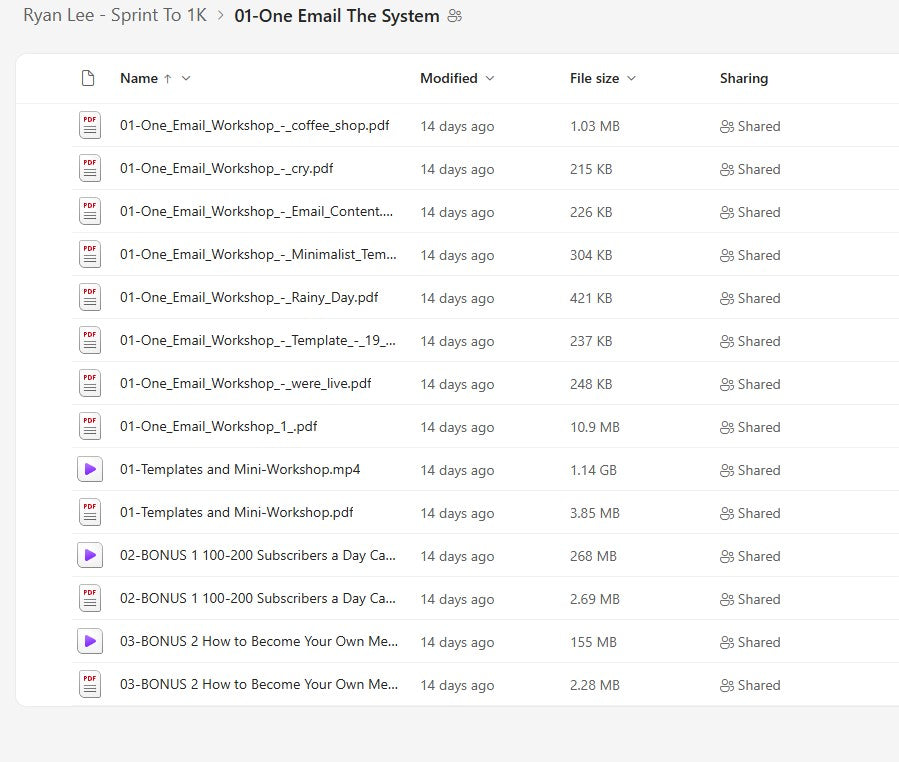Image resolution: width=899 pixels, height=762 pixels.
Task: Navigate to Ryan Lee - Sprint To 1K breadcrumb
Action: click(115, 16)
